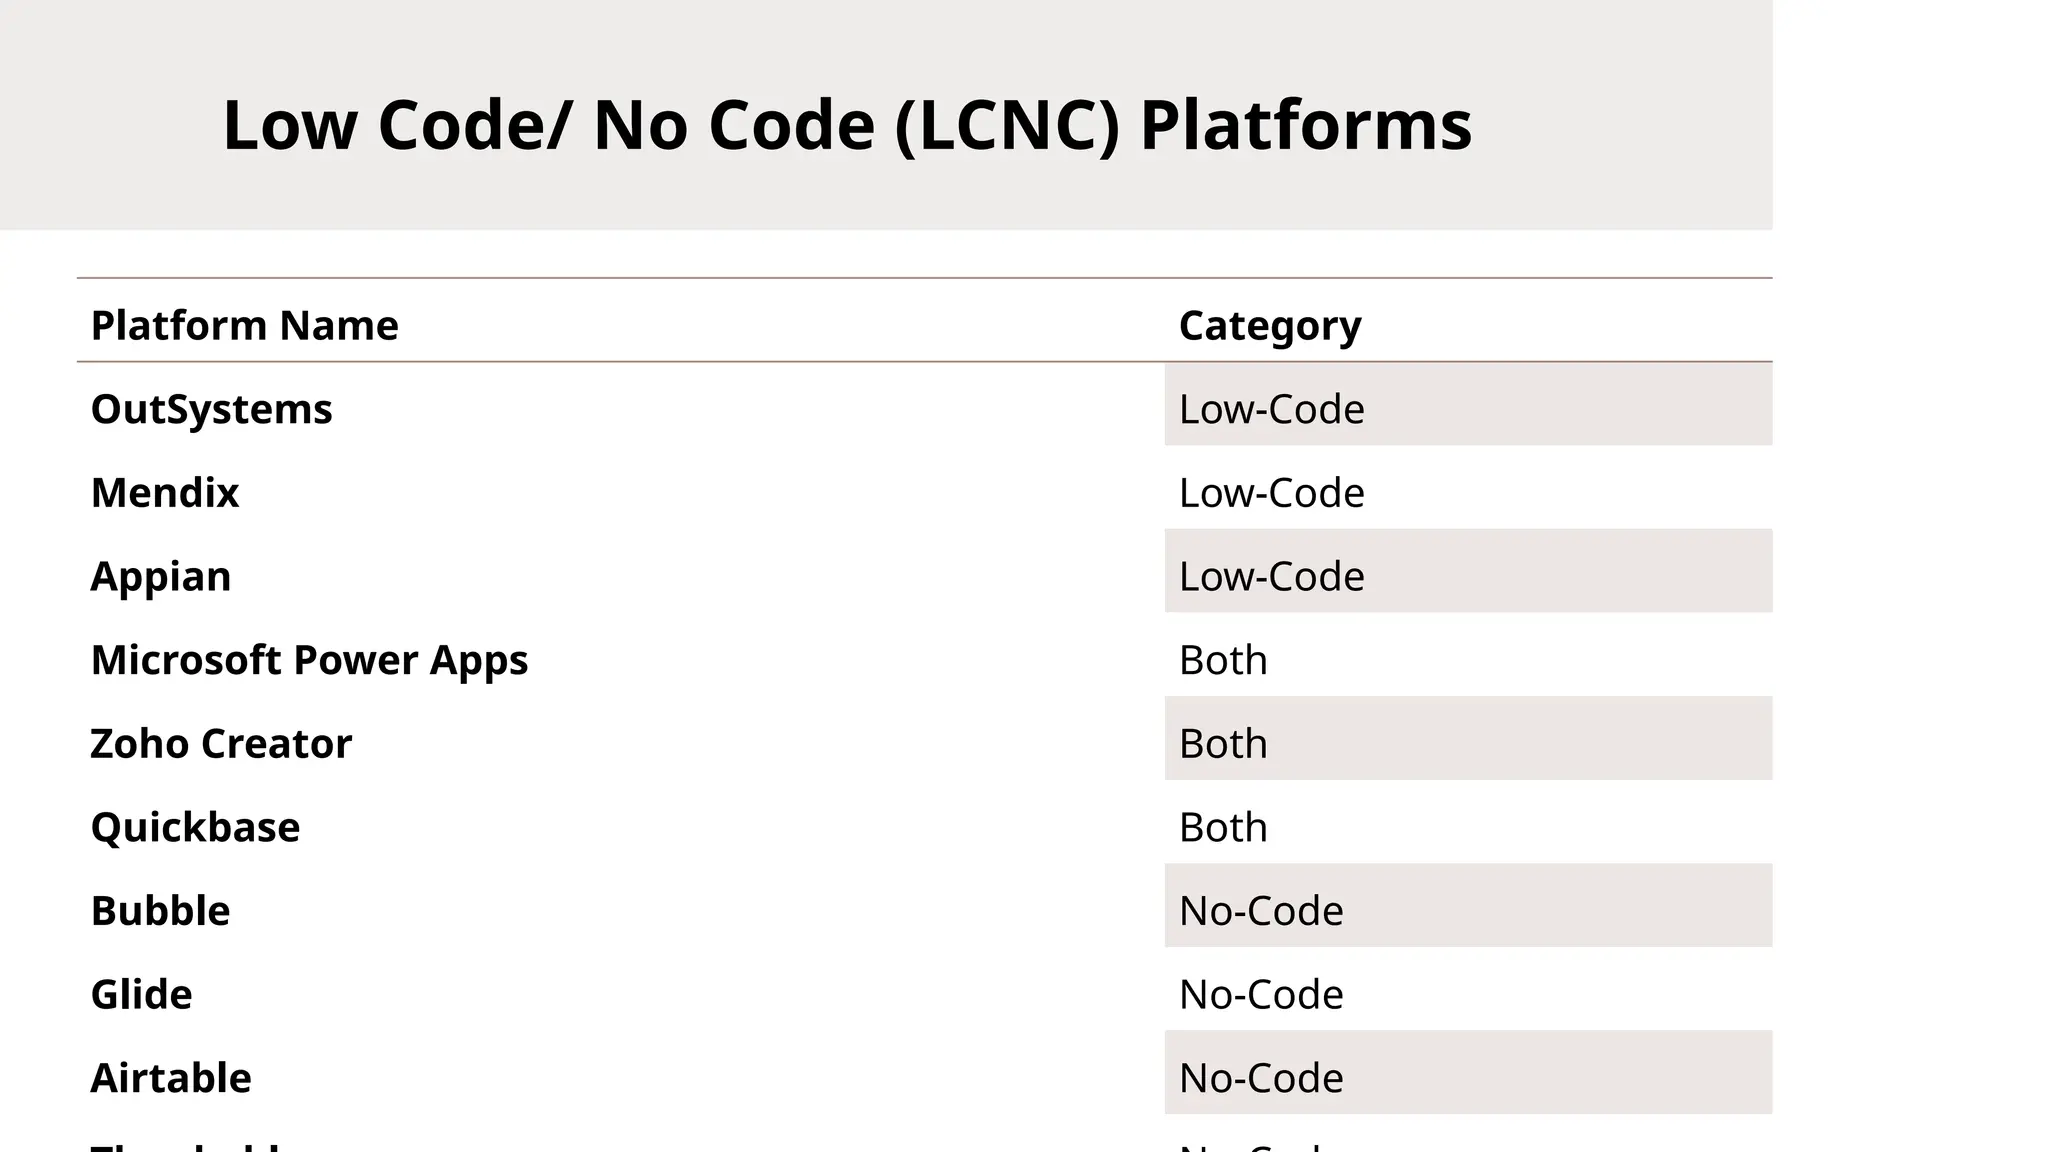Select the Platform Name column header
The height and width of the screenshot is (1152, 2048).
[x=244, y=325]
